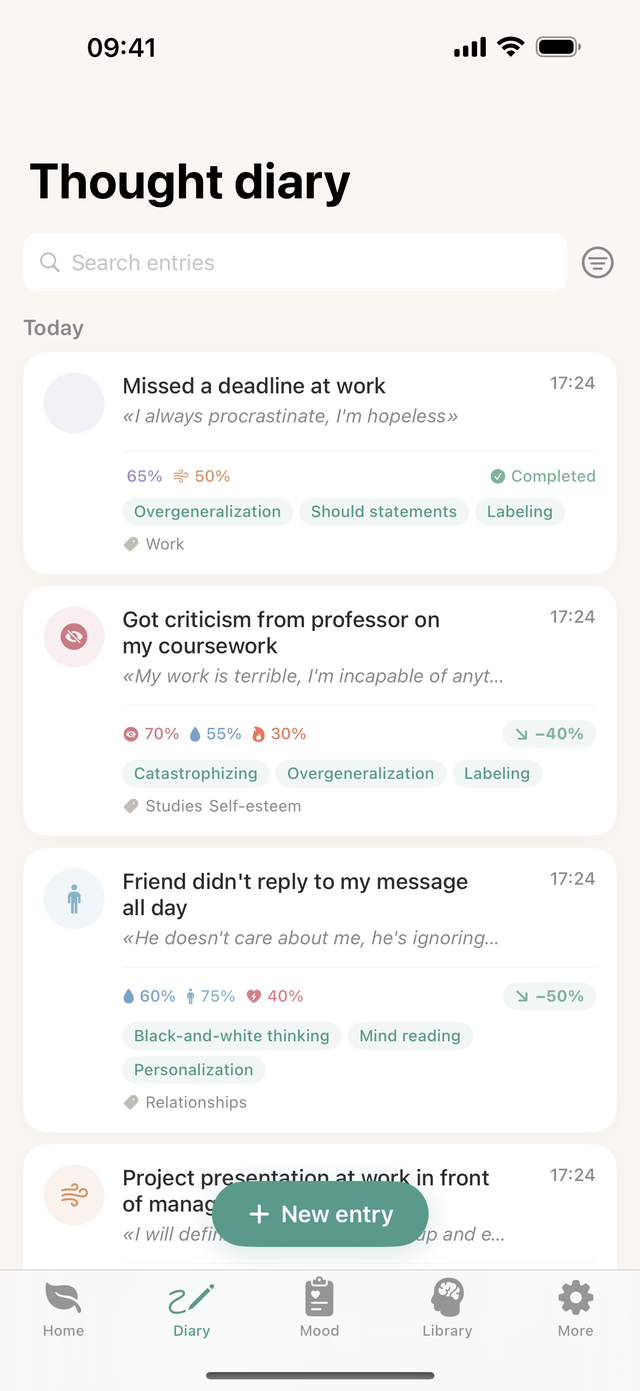Screen dimensions: 640x1391
Task: Select the Should statements tag
Action: tap(383, 511)
